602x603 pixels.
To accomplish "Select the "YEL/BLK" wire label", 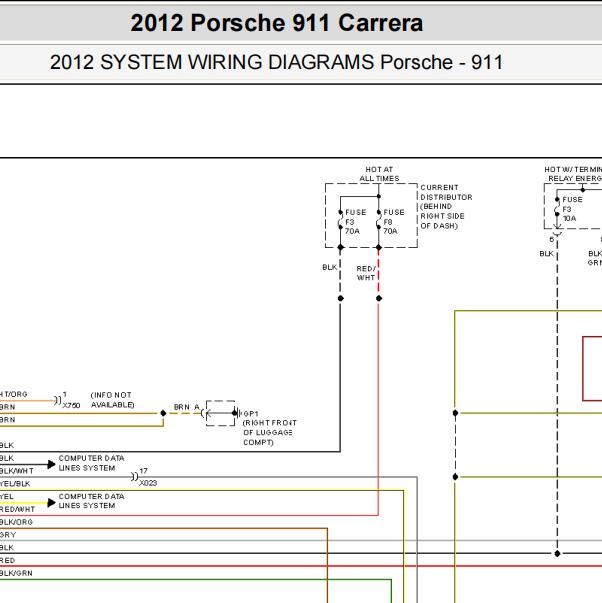I will click(x=15, y=484).
